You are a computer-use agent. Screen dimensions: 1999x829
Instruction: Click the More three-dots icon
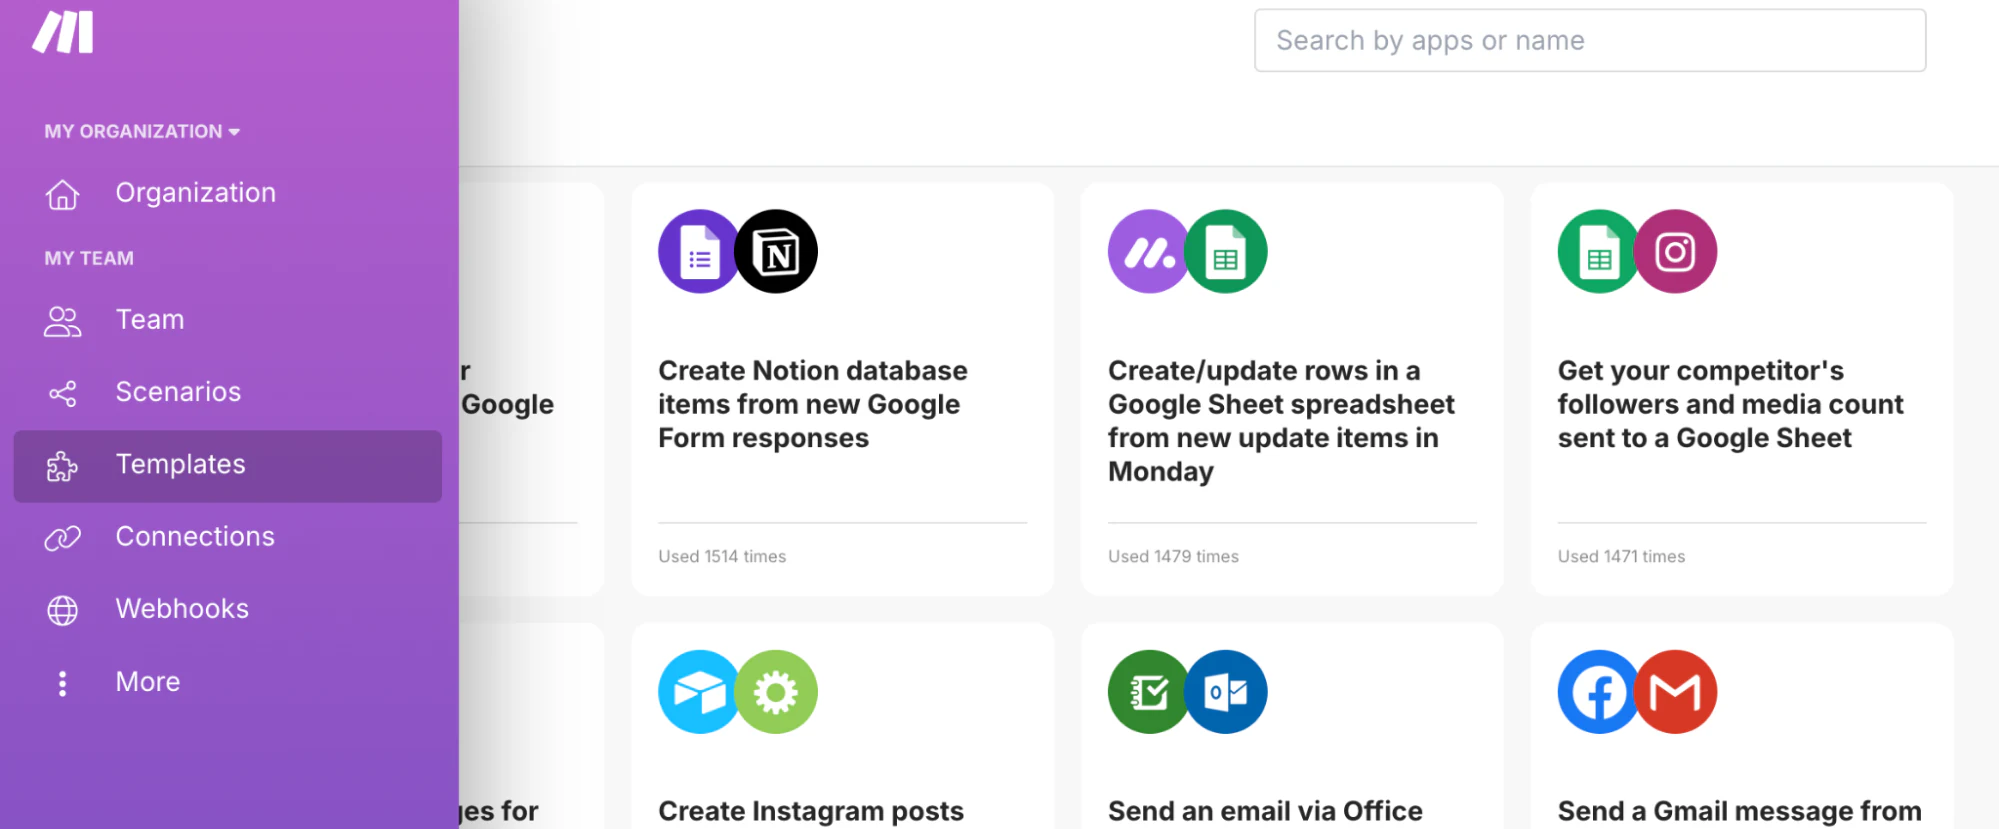pos(62,683)
